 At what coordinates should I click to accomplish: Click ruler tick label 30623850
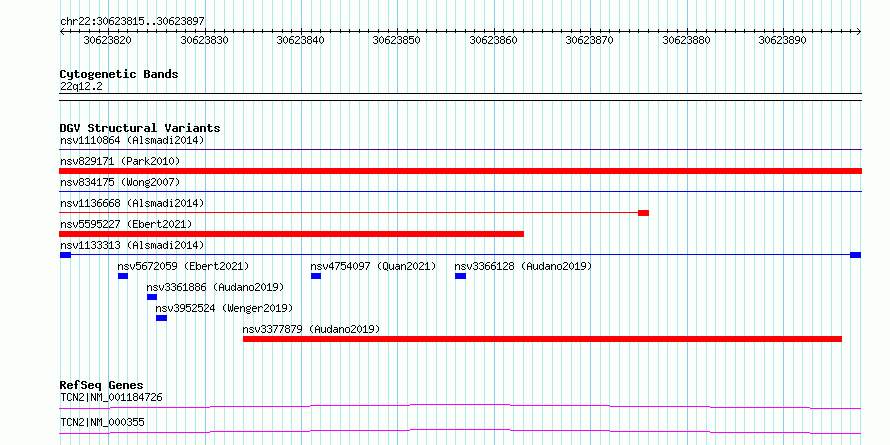[x=397, y=40]
